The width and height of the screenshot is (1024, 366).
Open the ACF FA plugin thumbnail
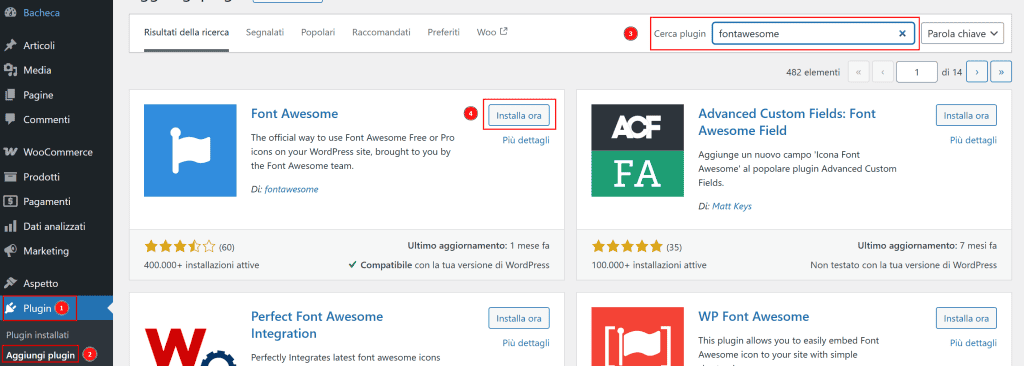637,150
